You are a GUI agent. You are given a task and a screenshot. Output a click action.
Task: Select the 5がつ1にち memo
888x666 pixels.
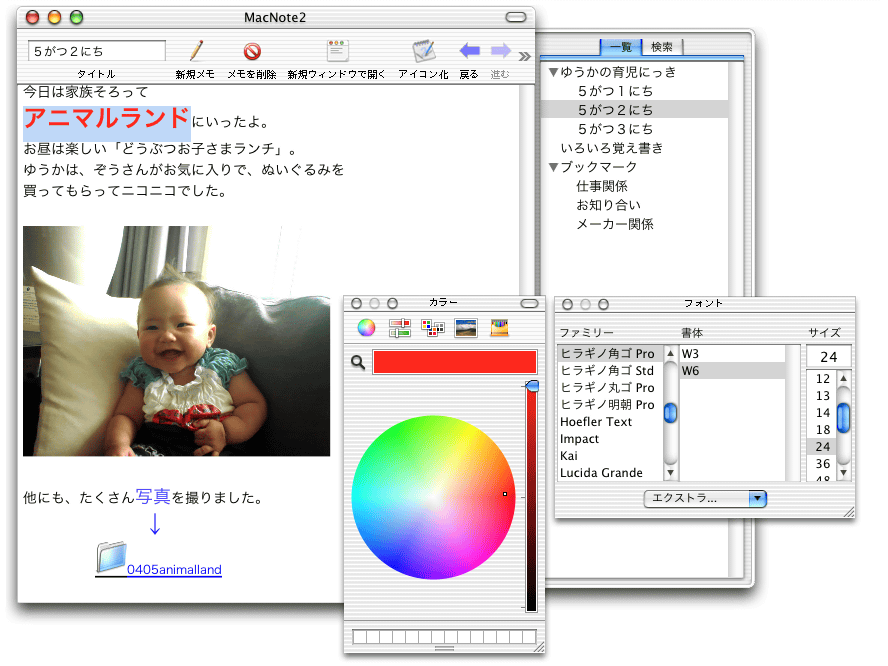click(x=615, y=91)
